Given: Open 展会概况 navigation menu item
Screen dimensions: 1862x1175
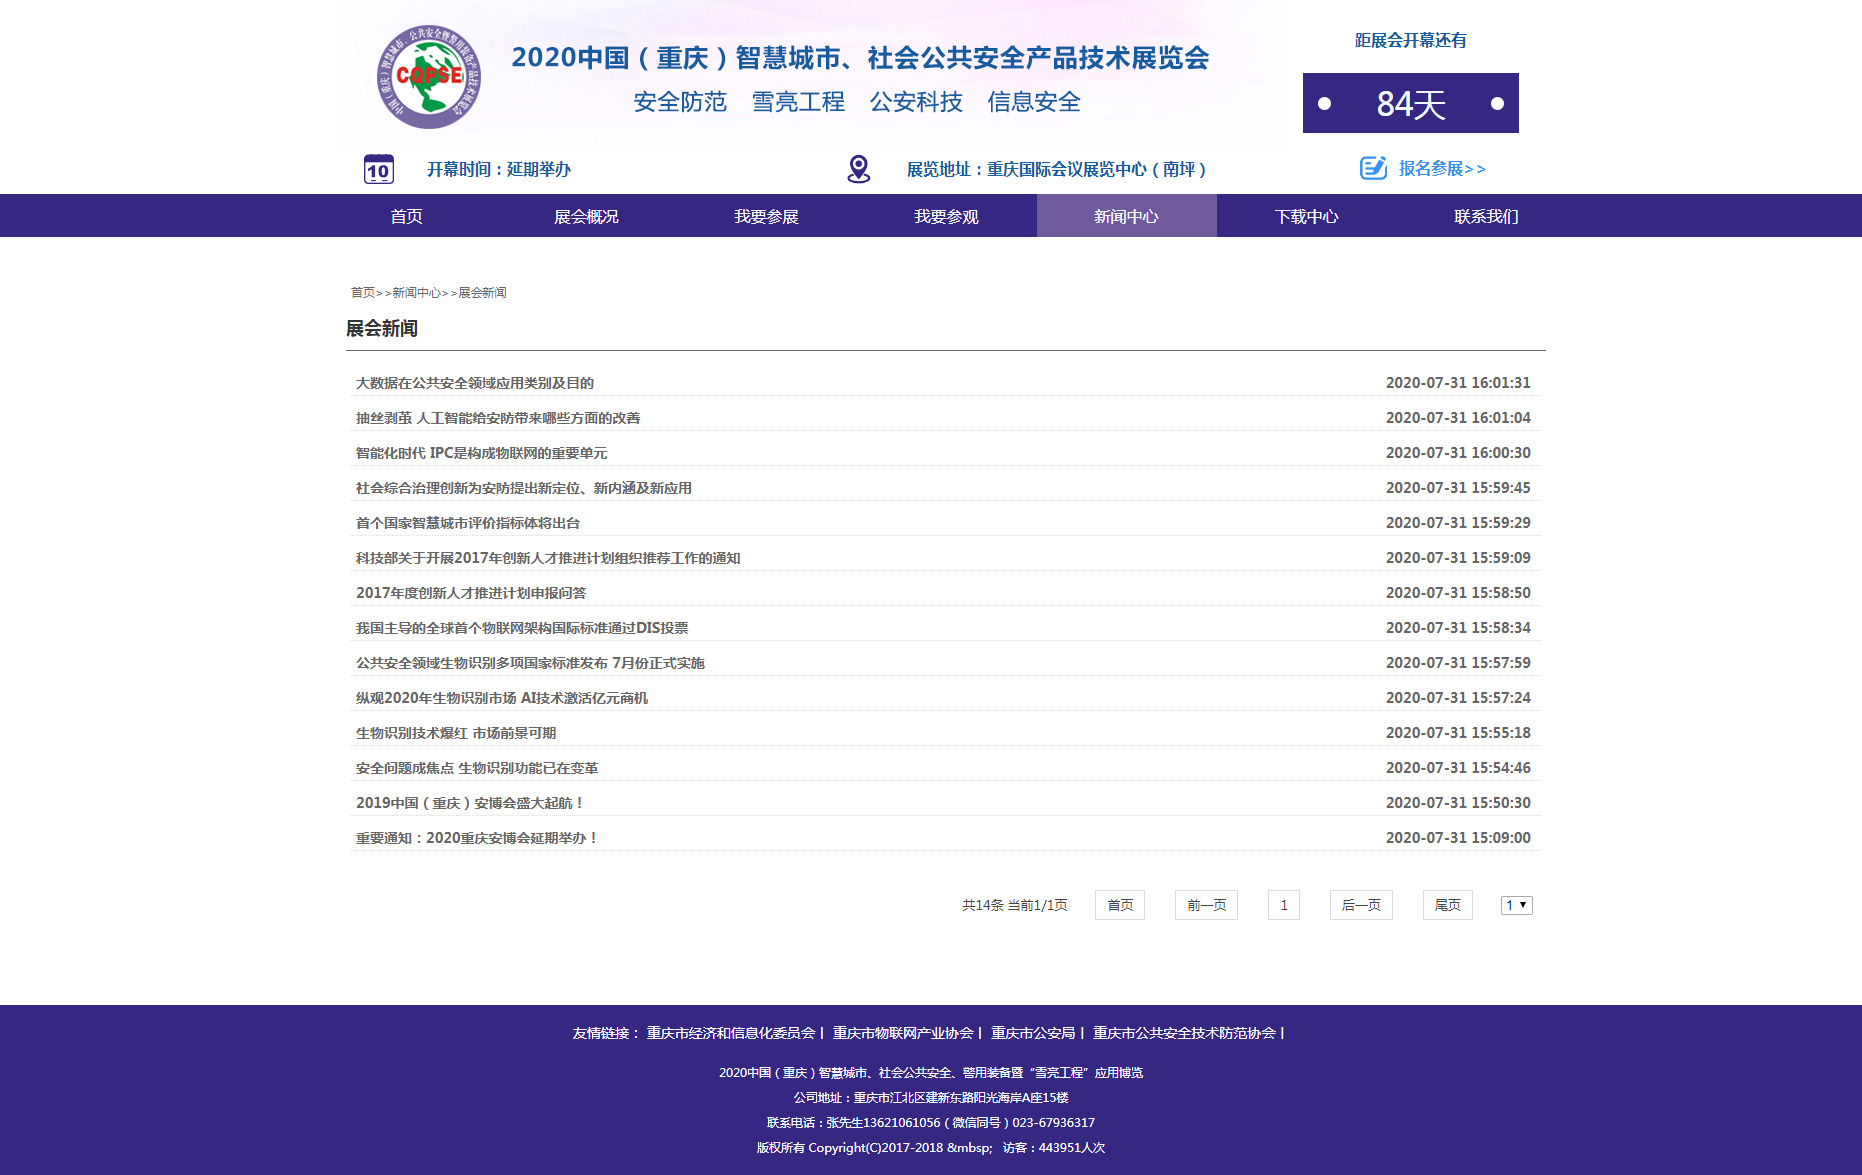Looking at the screenshot, I should [x=586, y=216].
